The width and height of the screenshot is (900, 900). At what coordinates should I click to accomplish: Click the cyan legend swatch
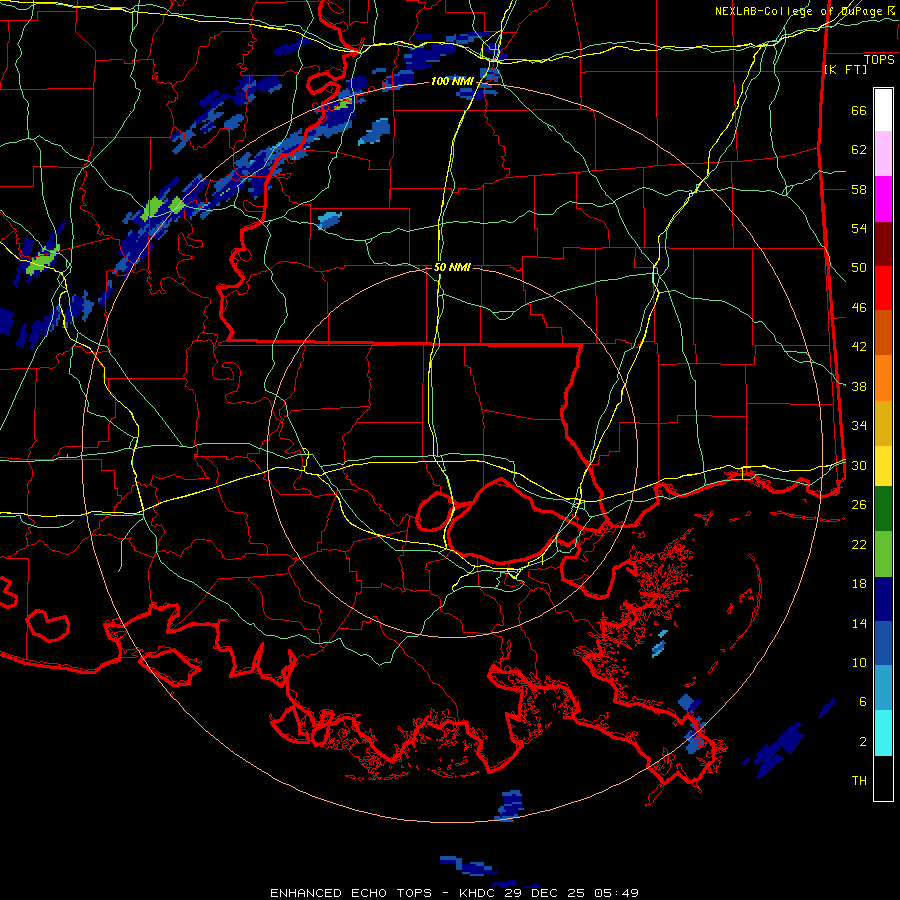883,734
